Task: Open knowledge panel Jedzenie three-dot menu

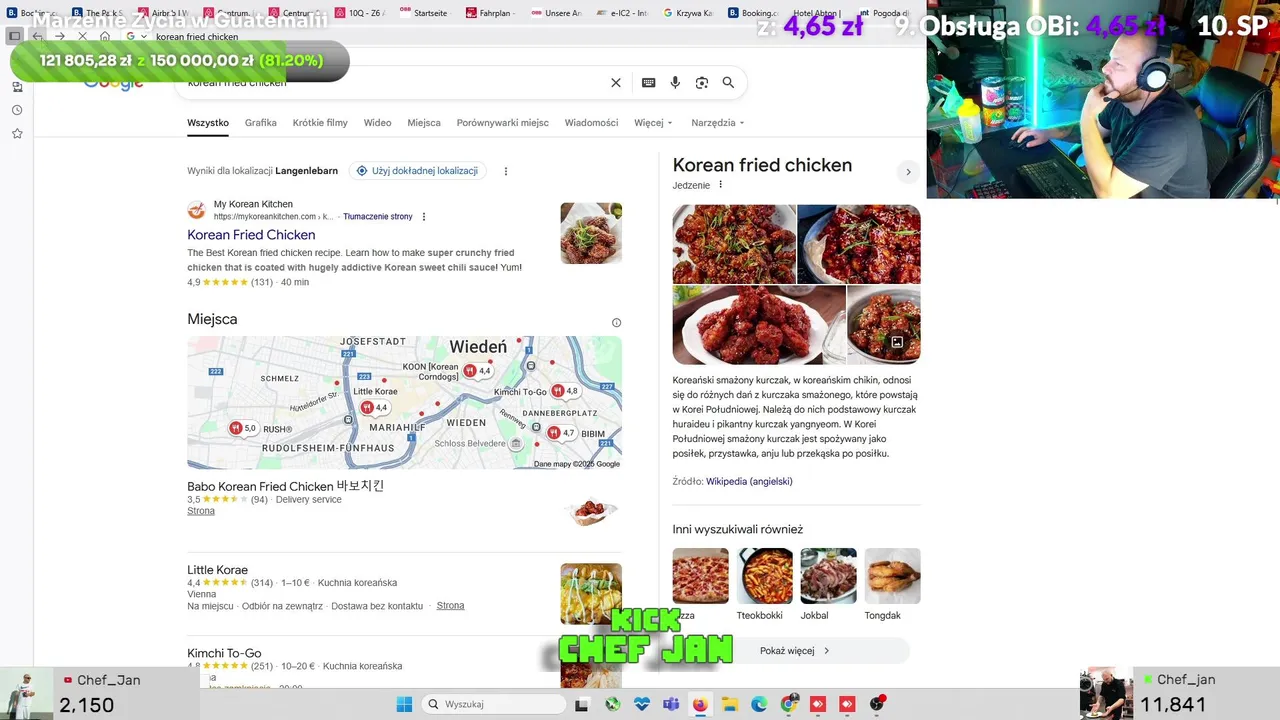Action: click(720, 185)
